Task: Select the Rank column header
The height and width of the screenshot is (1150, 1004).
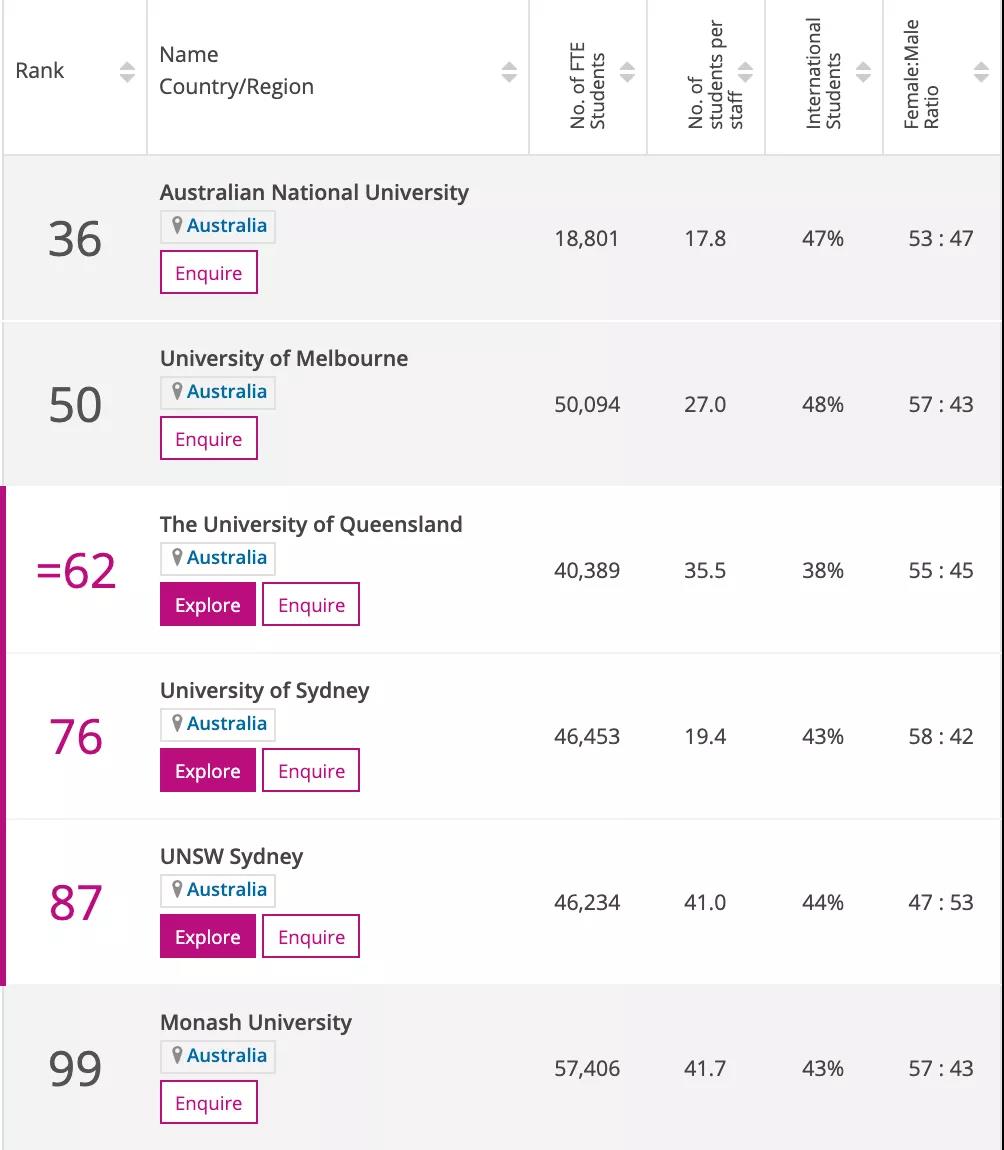Action: point(40,71)
